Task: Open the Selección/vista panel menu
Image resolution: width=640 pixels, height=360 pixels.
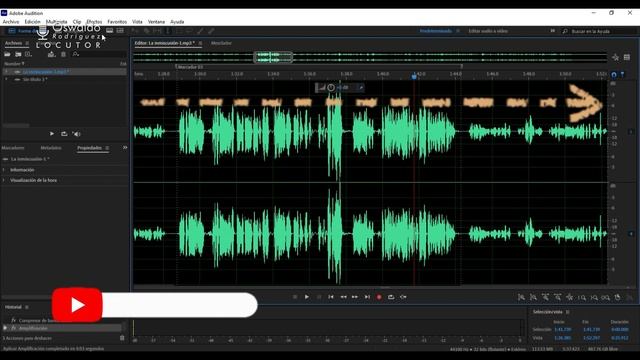Action: (x=567, y=312)
